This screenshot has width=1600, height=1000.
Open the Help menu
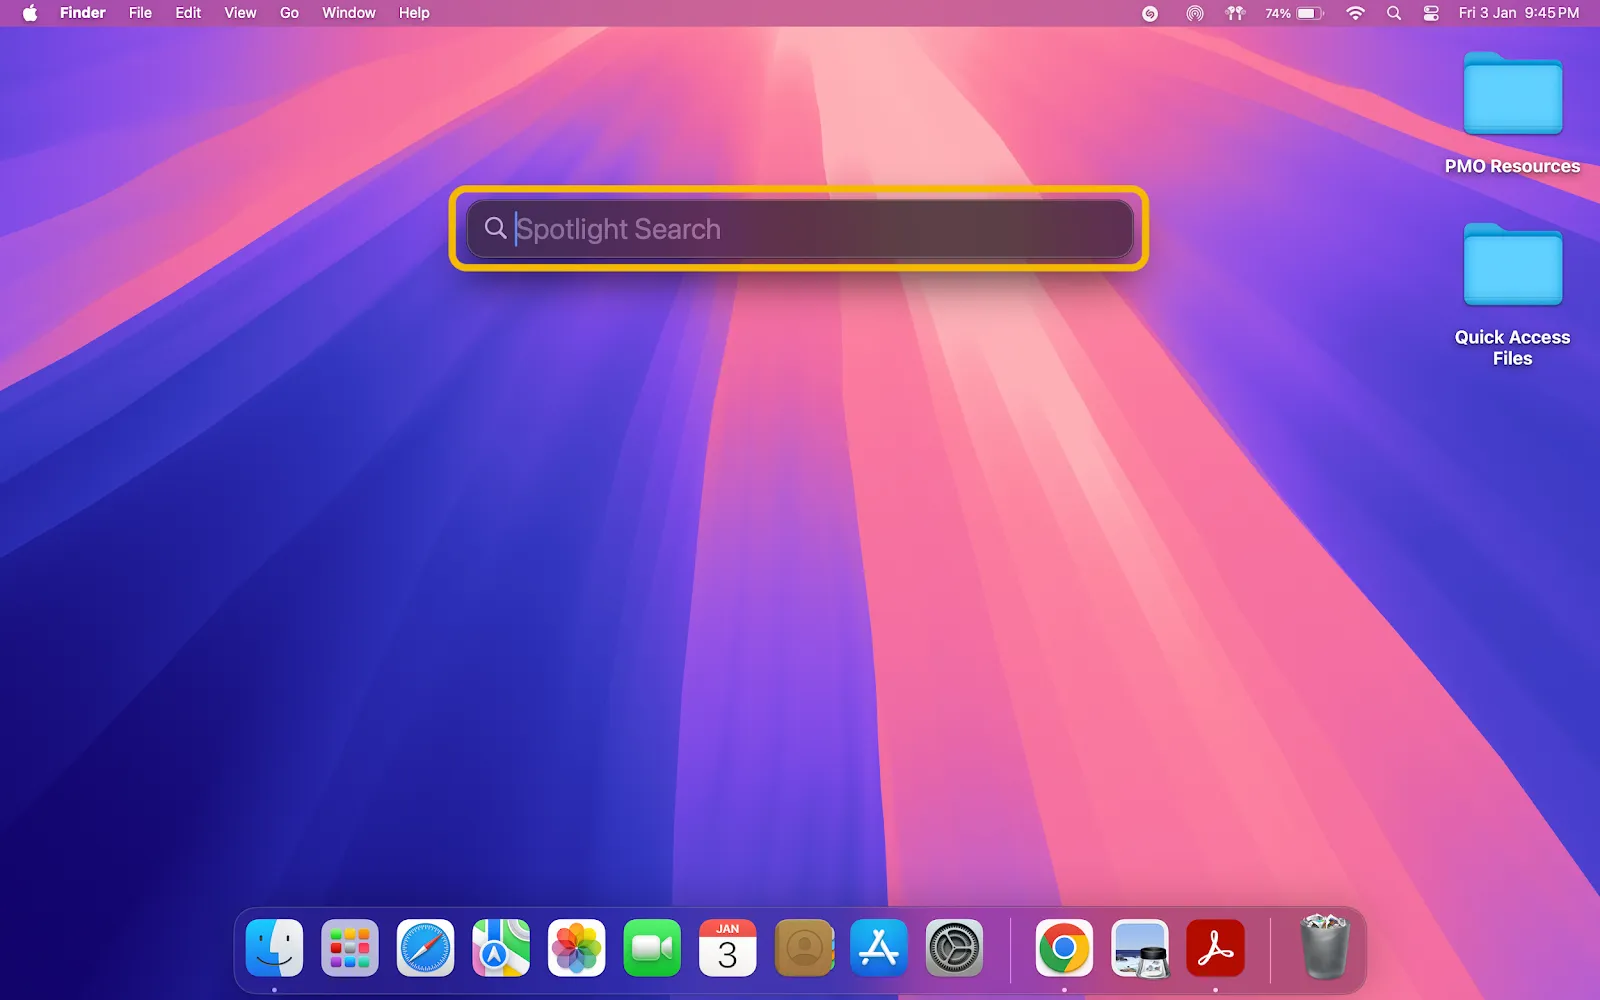[x=414, y=13]
